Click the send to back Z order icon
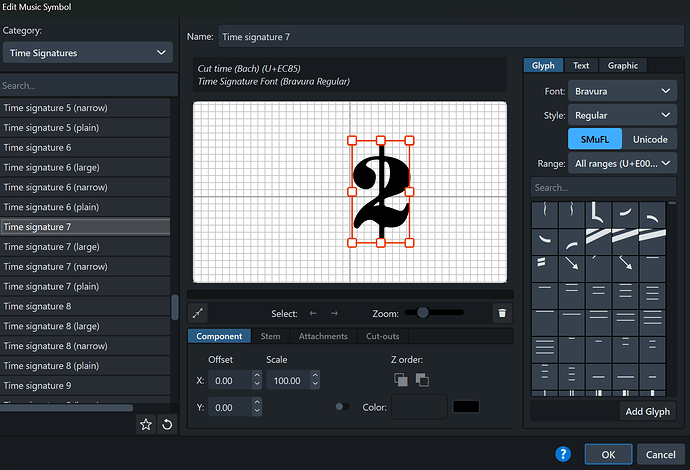 (x=421, y=380)
